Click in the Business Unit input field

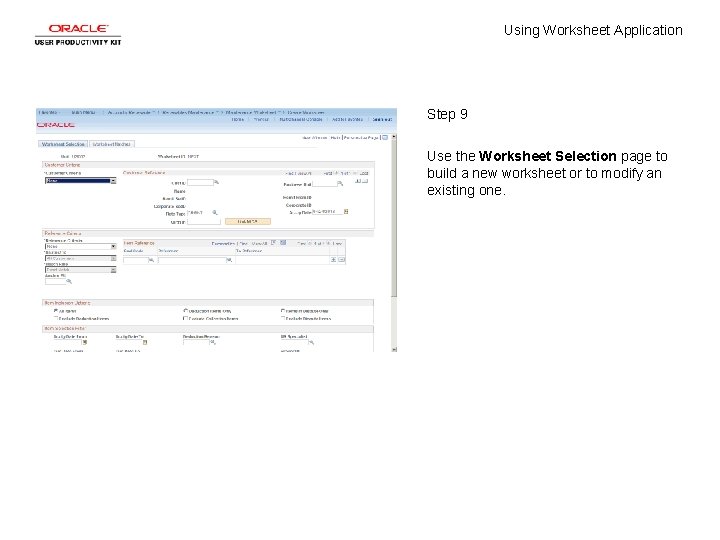click(325, 184)
